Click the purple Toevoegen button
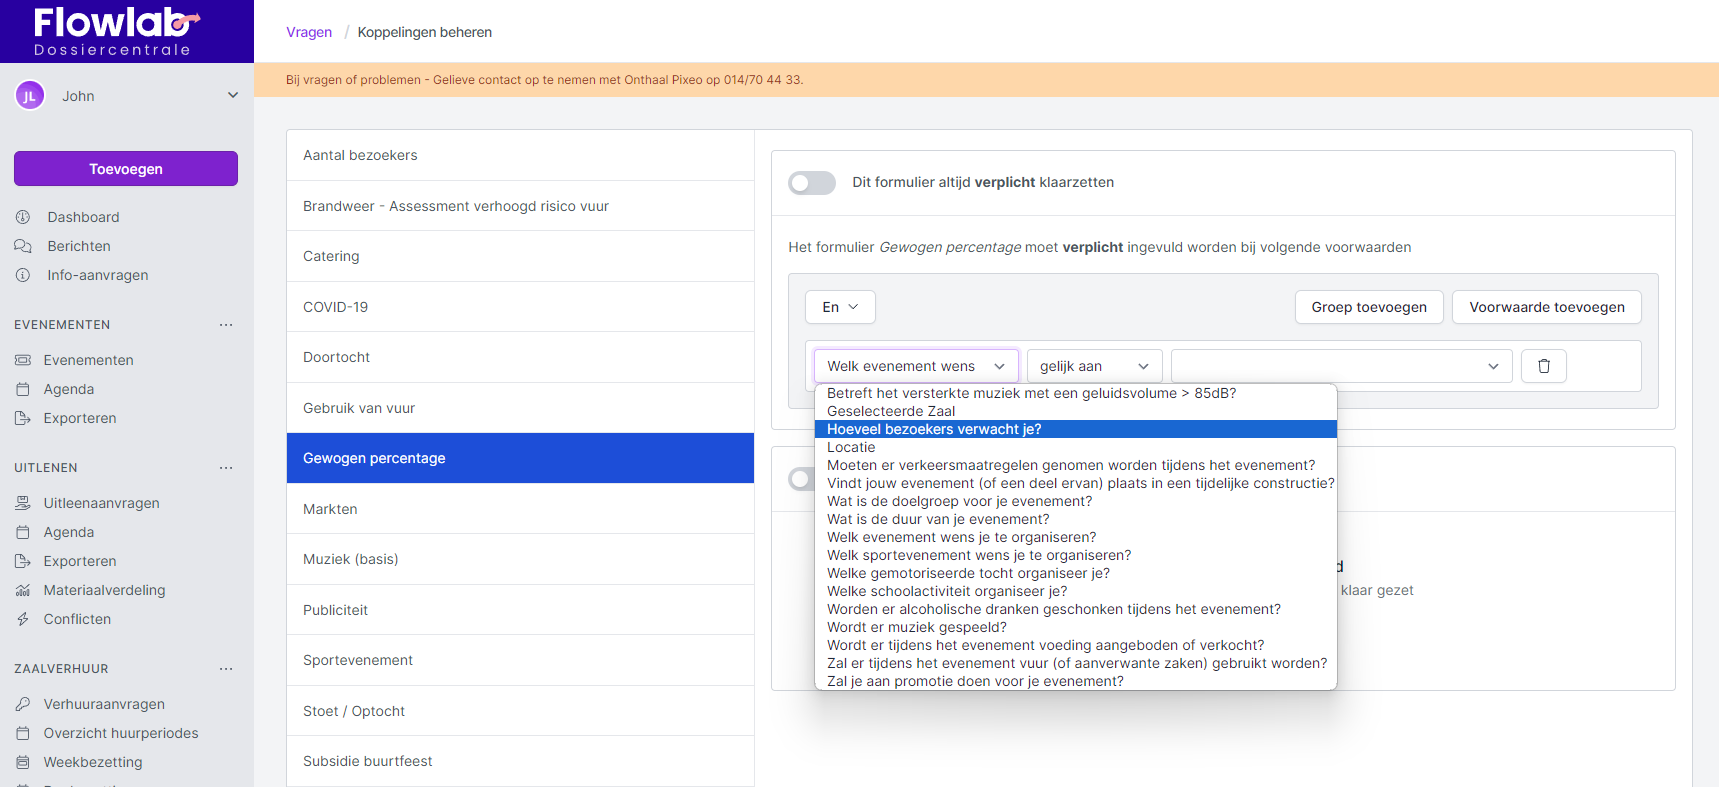The image size is (1719, 787). coord(126,169)
